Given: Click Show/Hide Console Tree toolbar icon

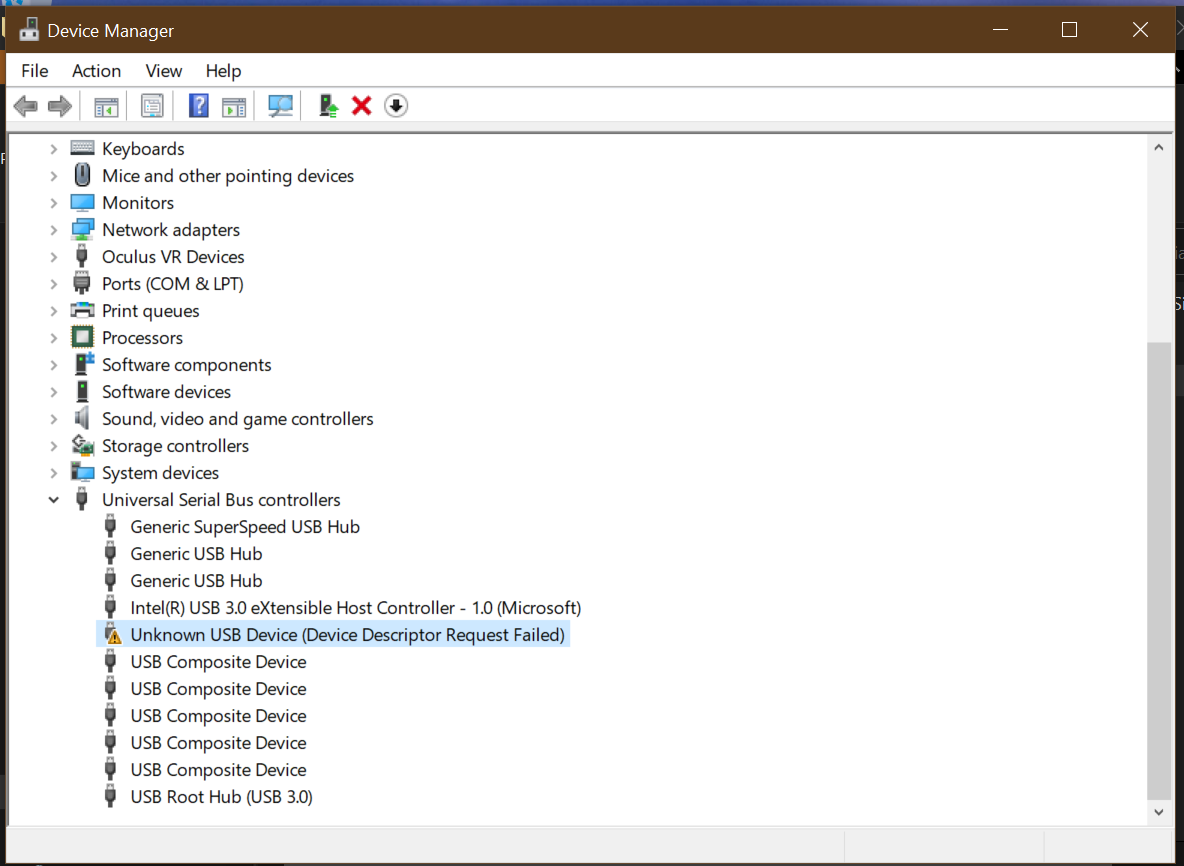Looking at the screenshot, I should 106,106.
